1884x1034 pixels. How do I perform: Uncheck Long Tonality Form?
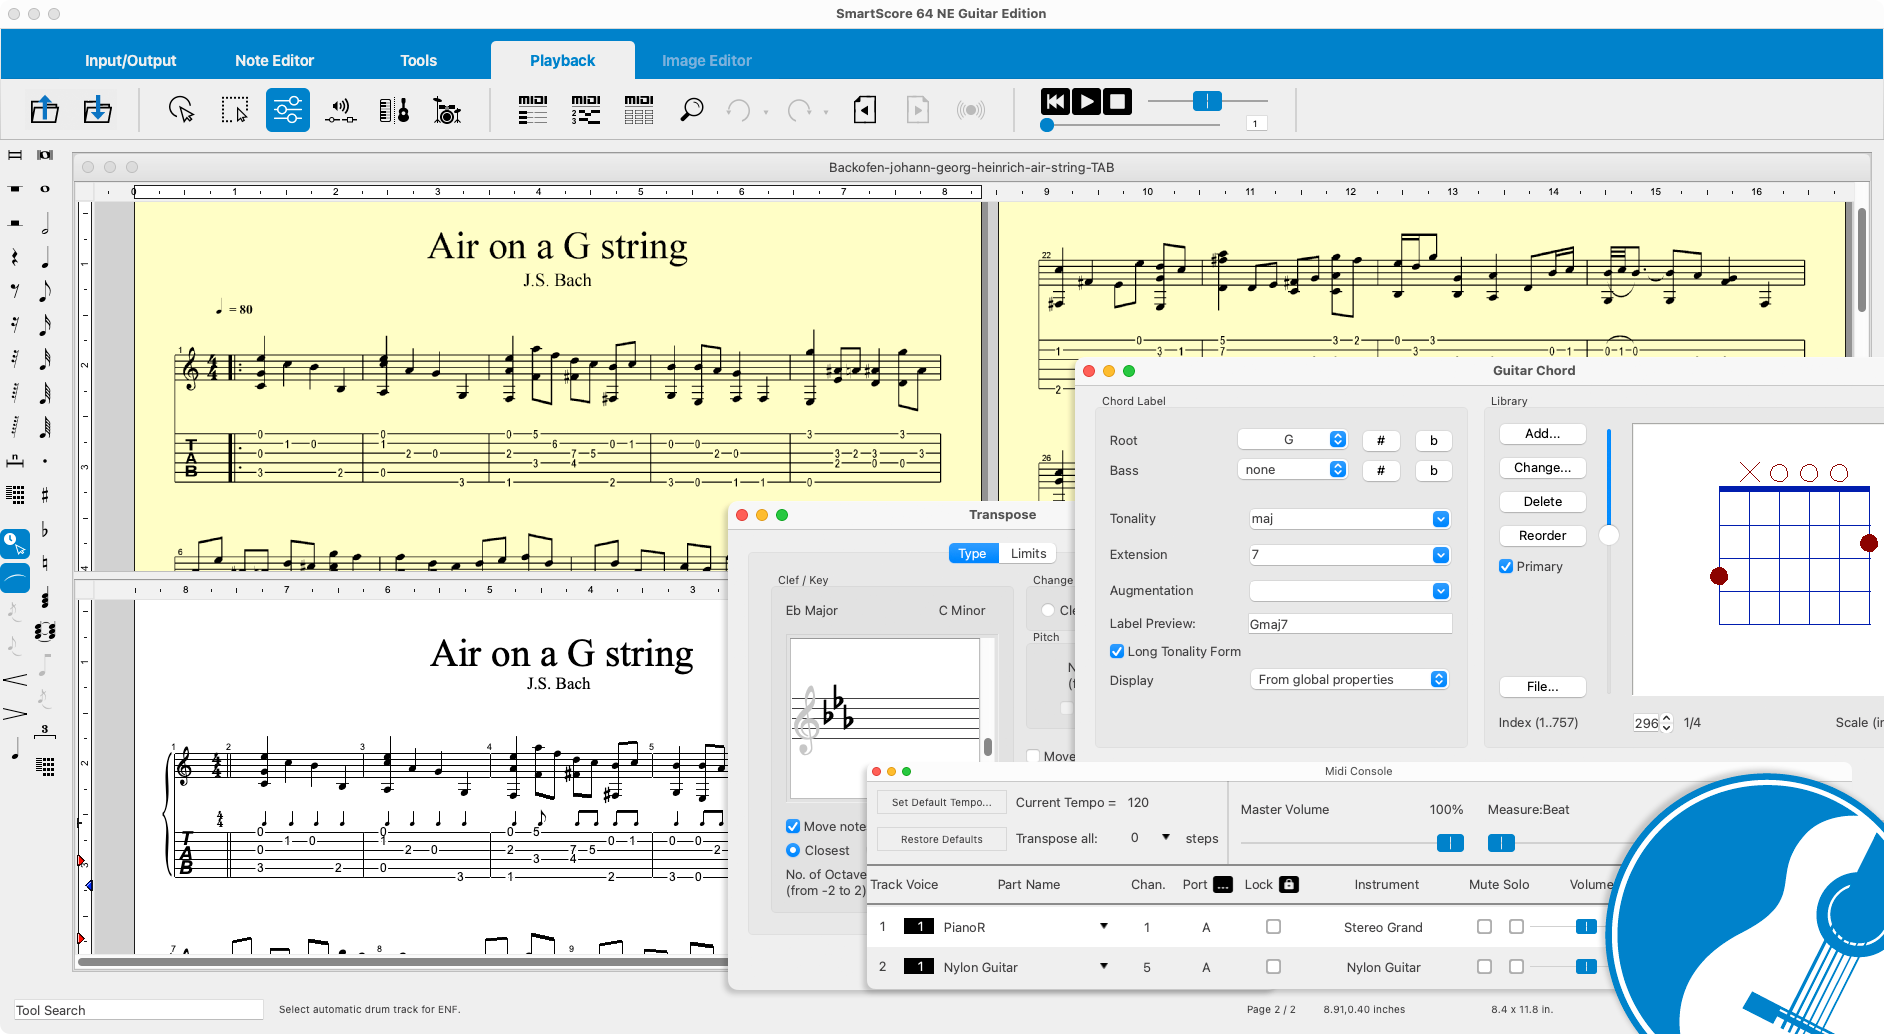(1116, 651)
